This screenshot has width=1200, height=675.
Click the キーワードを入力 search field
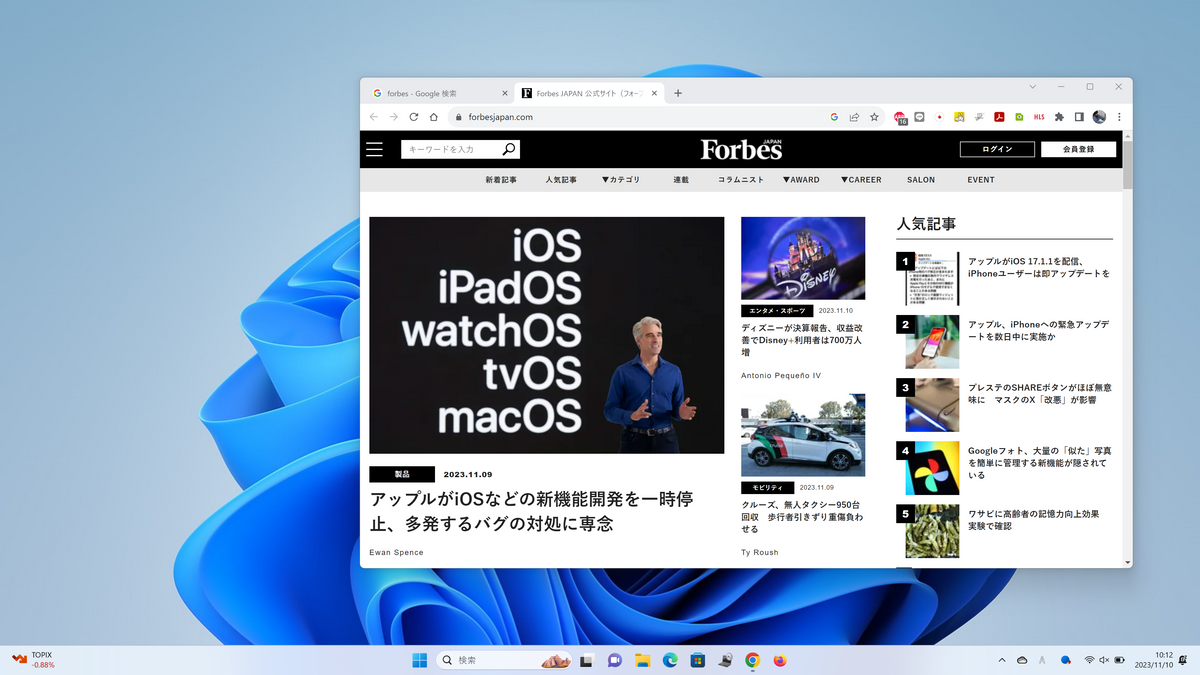point(452,149)
